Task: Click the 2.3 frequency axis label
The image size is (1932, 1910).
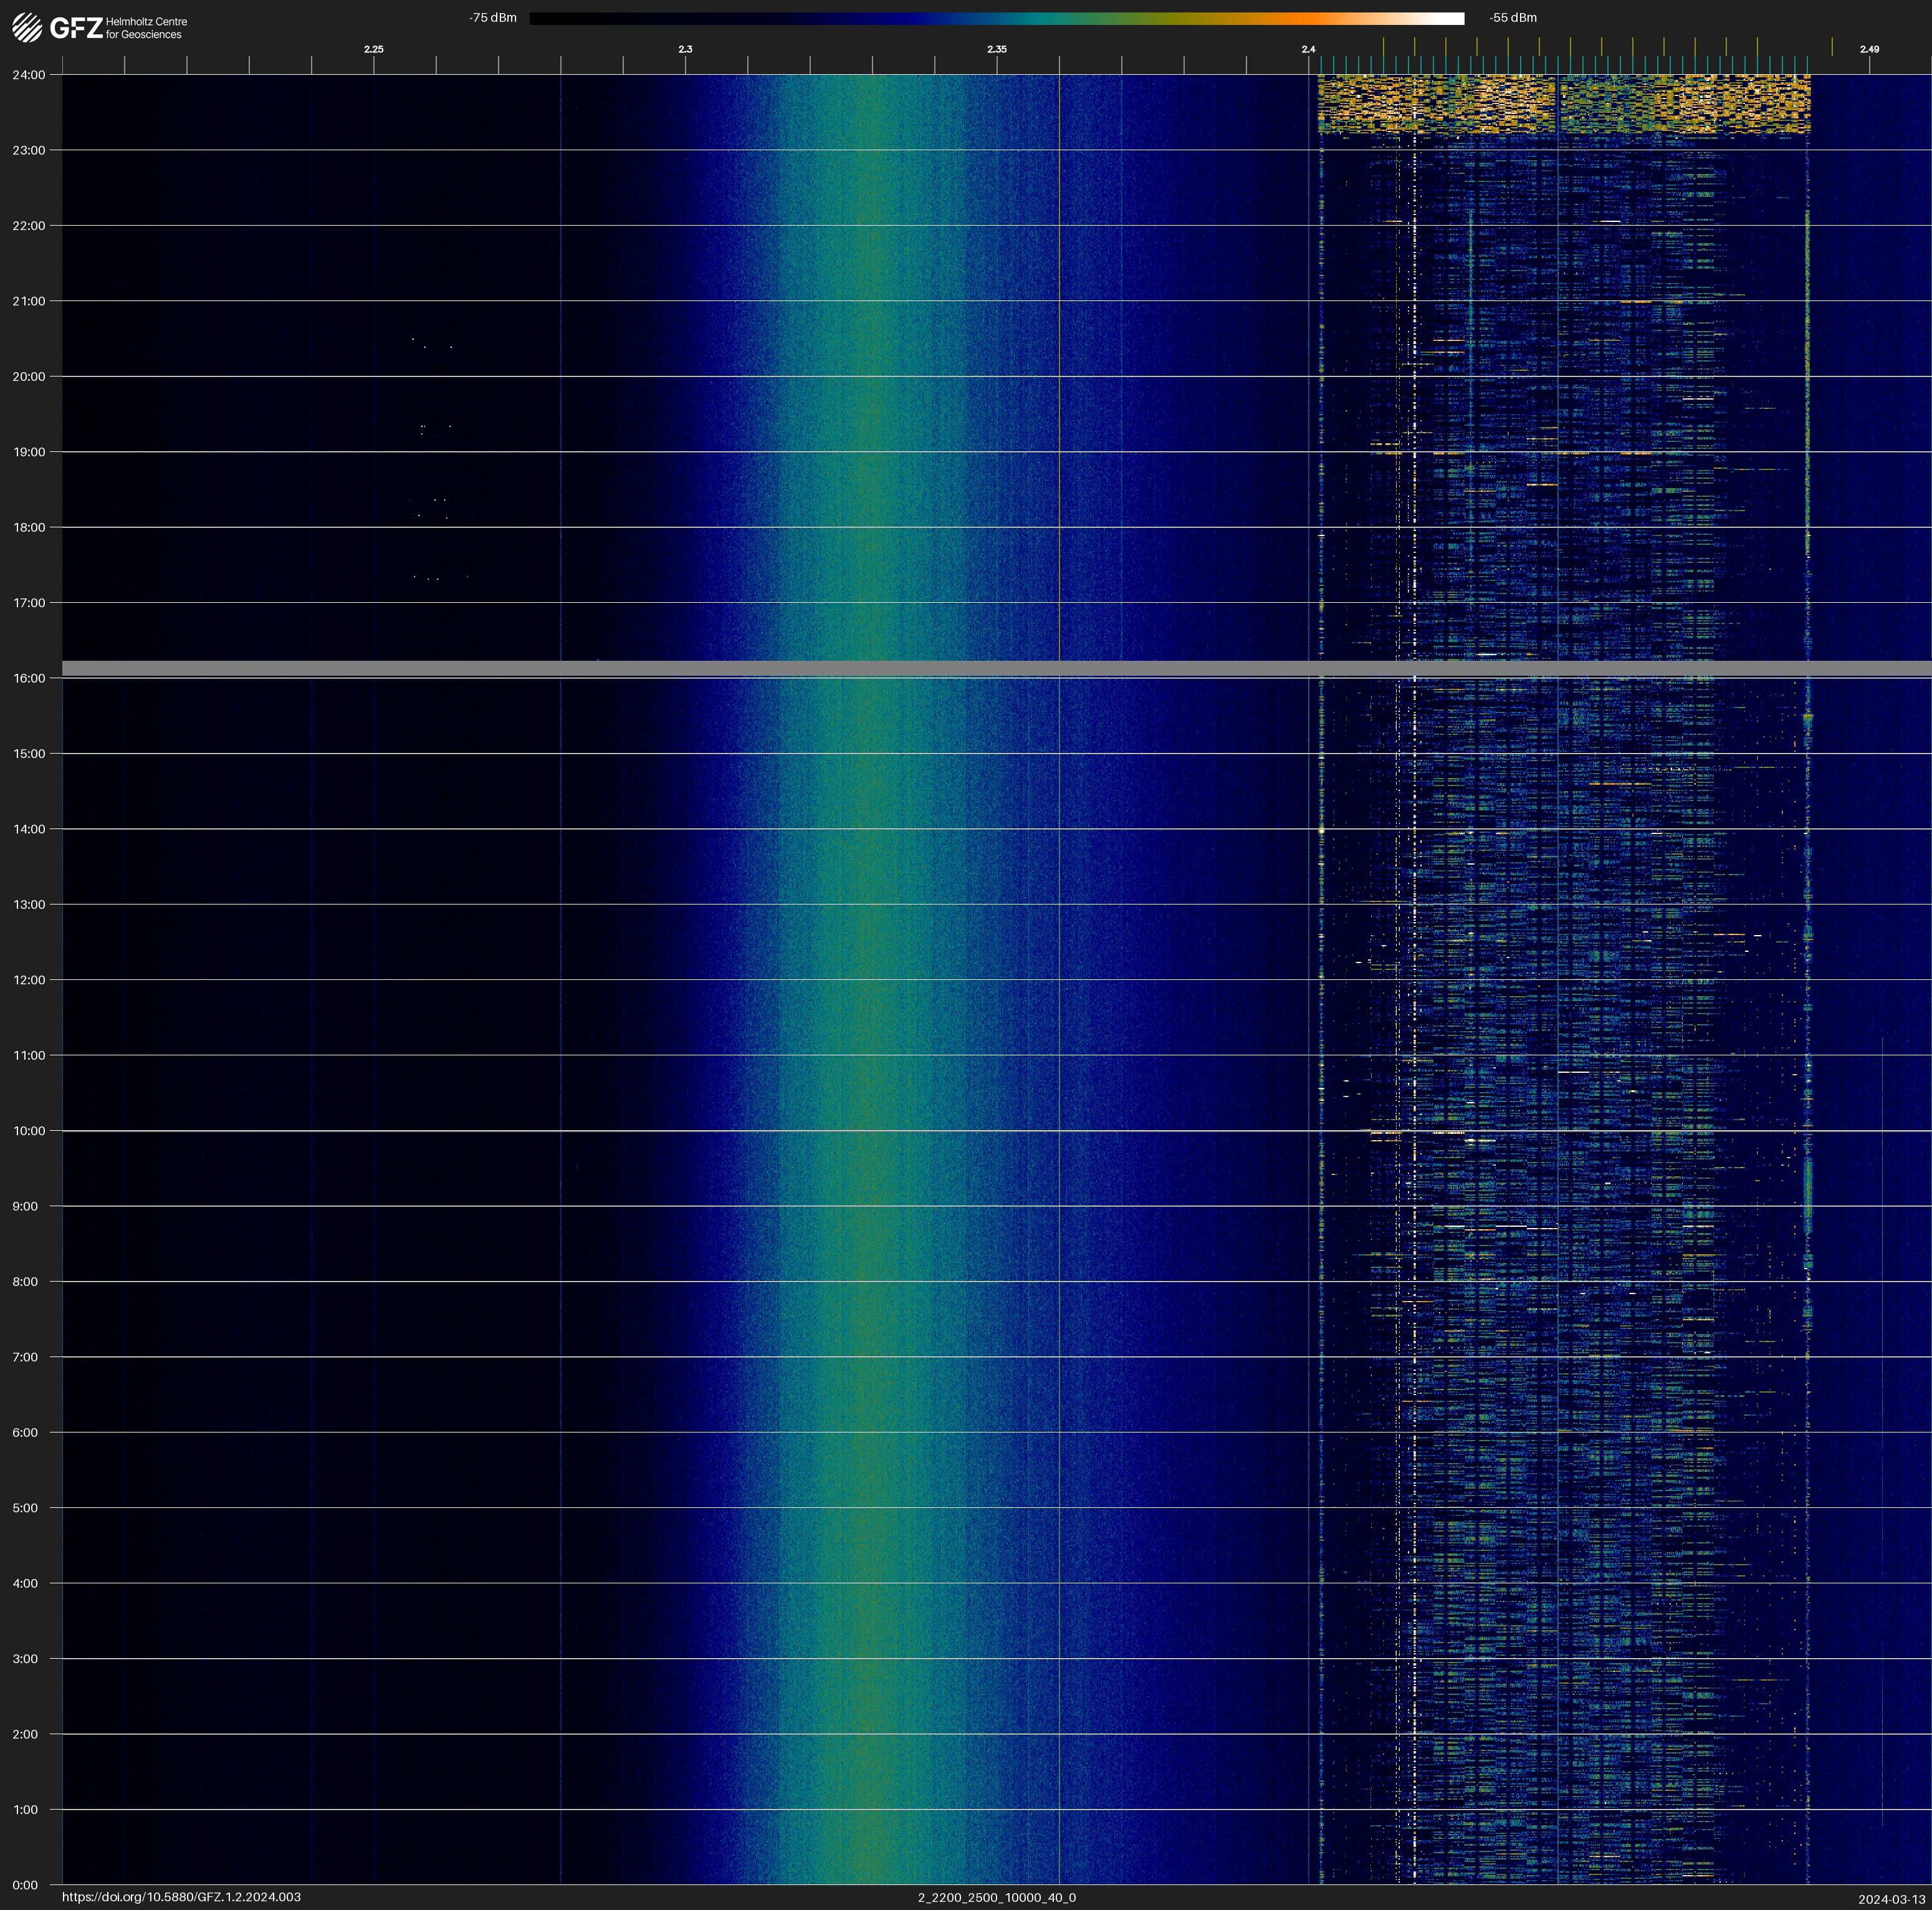Action: 685,49
